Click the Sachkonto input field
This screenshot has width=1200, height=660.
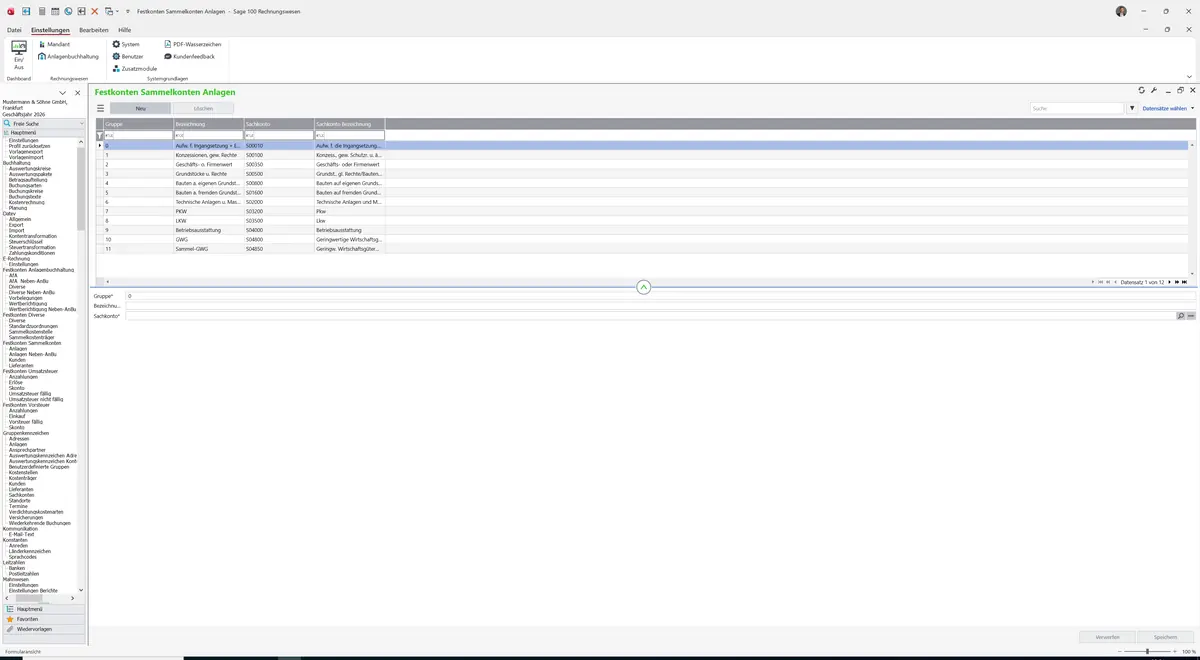(x=650, y=316)
